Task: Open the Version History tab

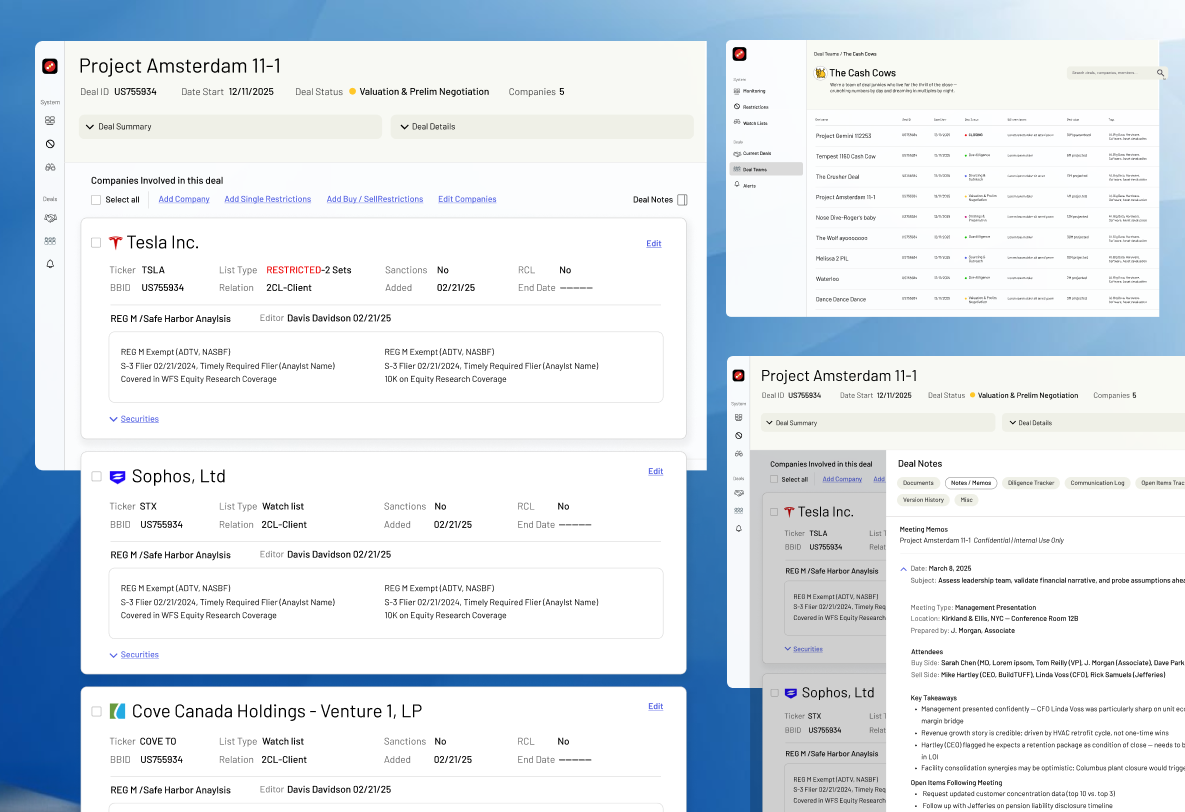Action: (x=924, y=500)
